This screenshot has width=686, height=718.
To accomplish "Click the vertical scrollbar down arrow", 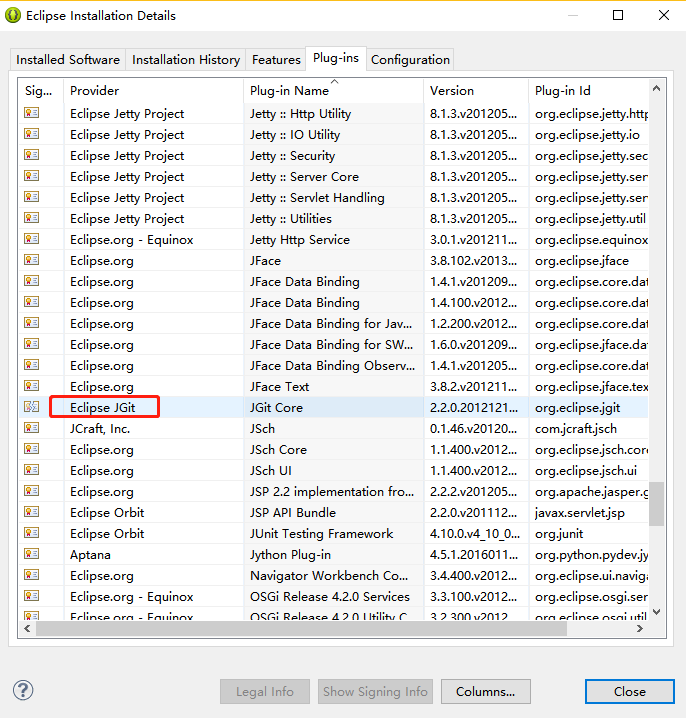I will pos(656,612).
